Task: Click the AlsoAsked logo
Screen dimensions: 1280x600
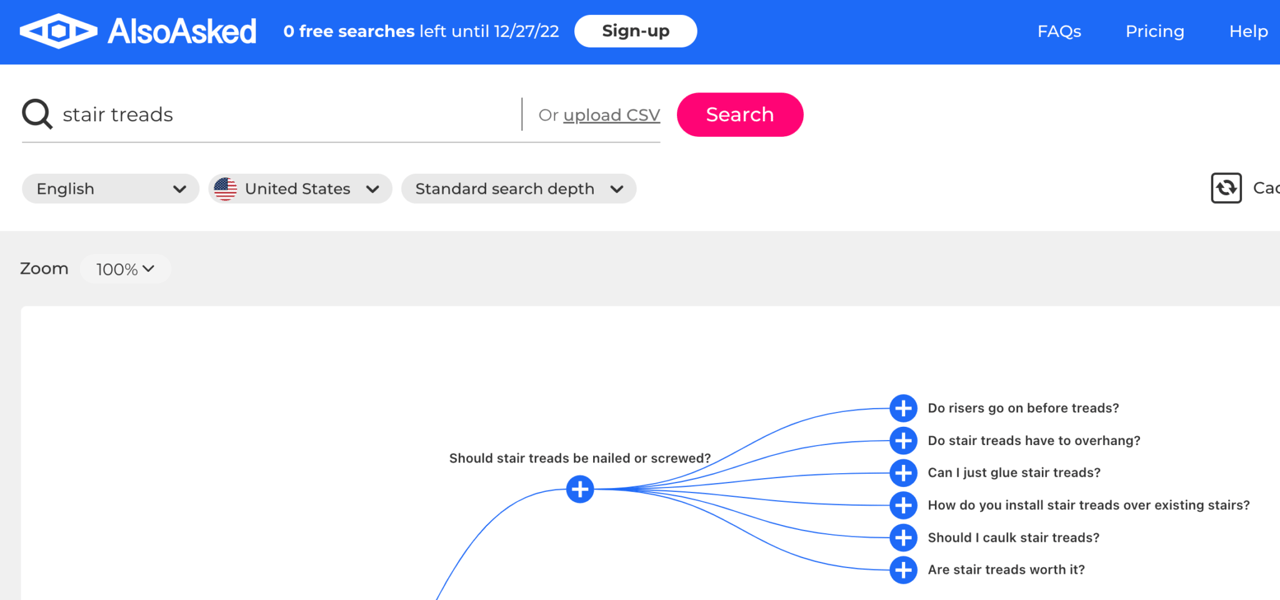Action: click(x=136, y=30)
